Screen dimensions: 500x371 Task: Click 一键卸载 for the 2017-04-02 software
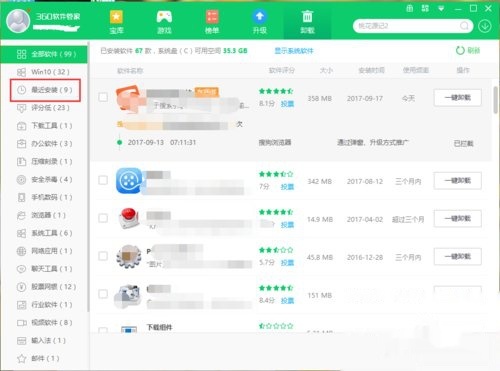[458, 219]
